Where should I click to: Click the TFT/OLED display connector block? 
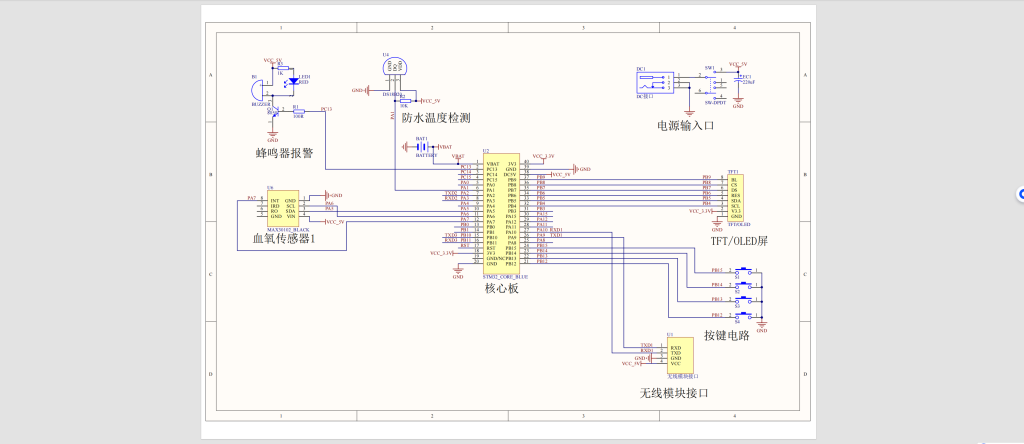click(732, 197)
